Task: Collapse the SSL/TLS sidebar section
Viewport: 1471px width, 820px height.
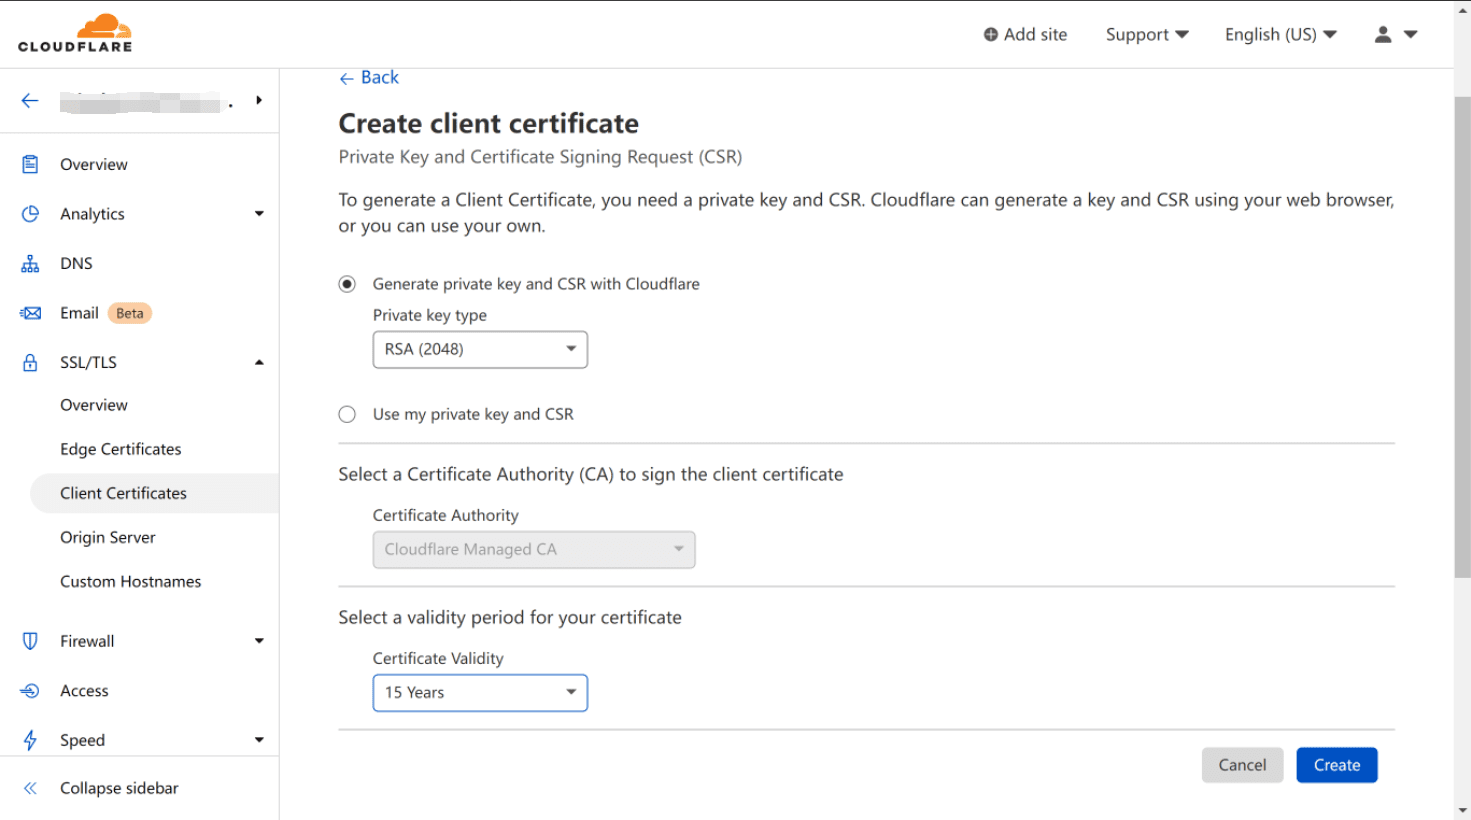Action: (259, 363)
